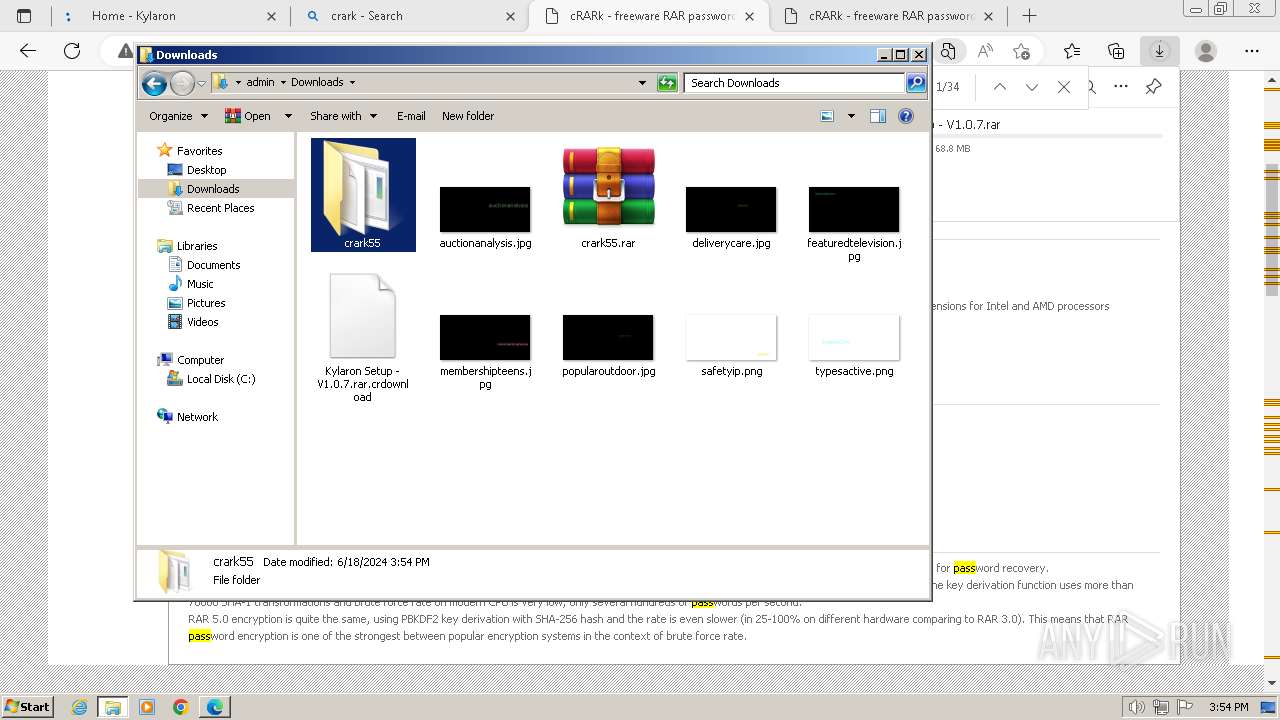The width and height of the screenshot is (1280, 720).
Task: Open the address bar history dropdown
Action: tap(642, 83)
